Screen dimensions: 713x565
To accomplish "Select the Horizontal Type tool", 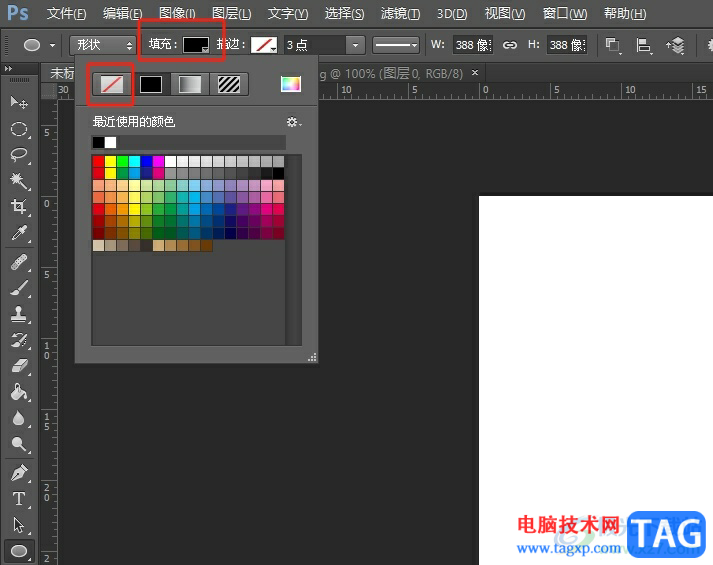I will click(19, 499).
